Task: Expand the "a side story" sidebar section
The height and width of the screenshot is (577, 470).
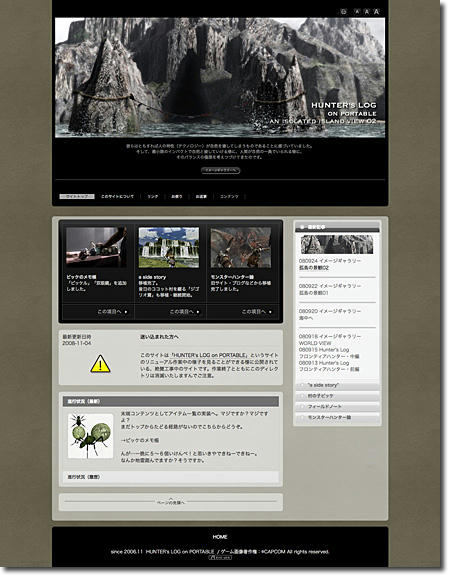Action: coord(337,385)
